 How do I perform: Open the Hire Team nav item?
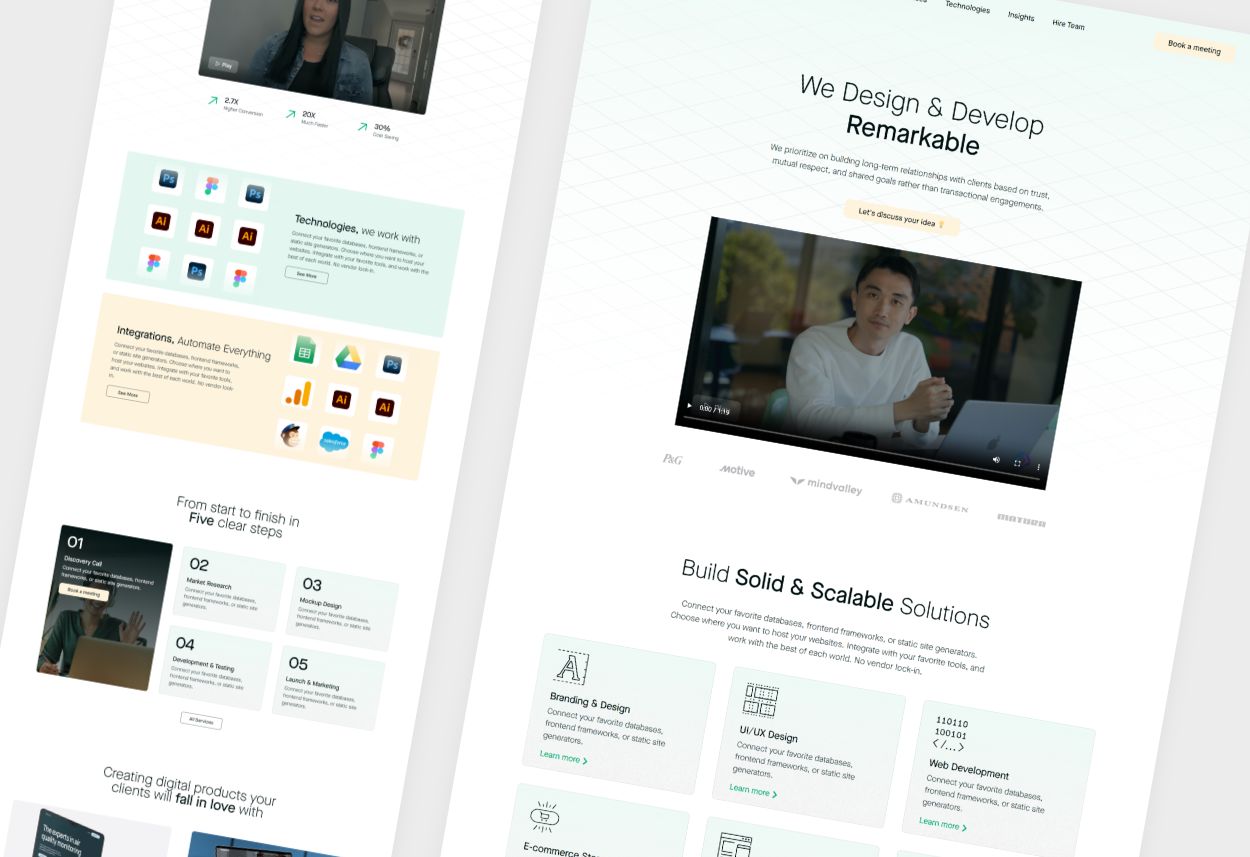tap(1068, 24)
